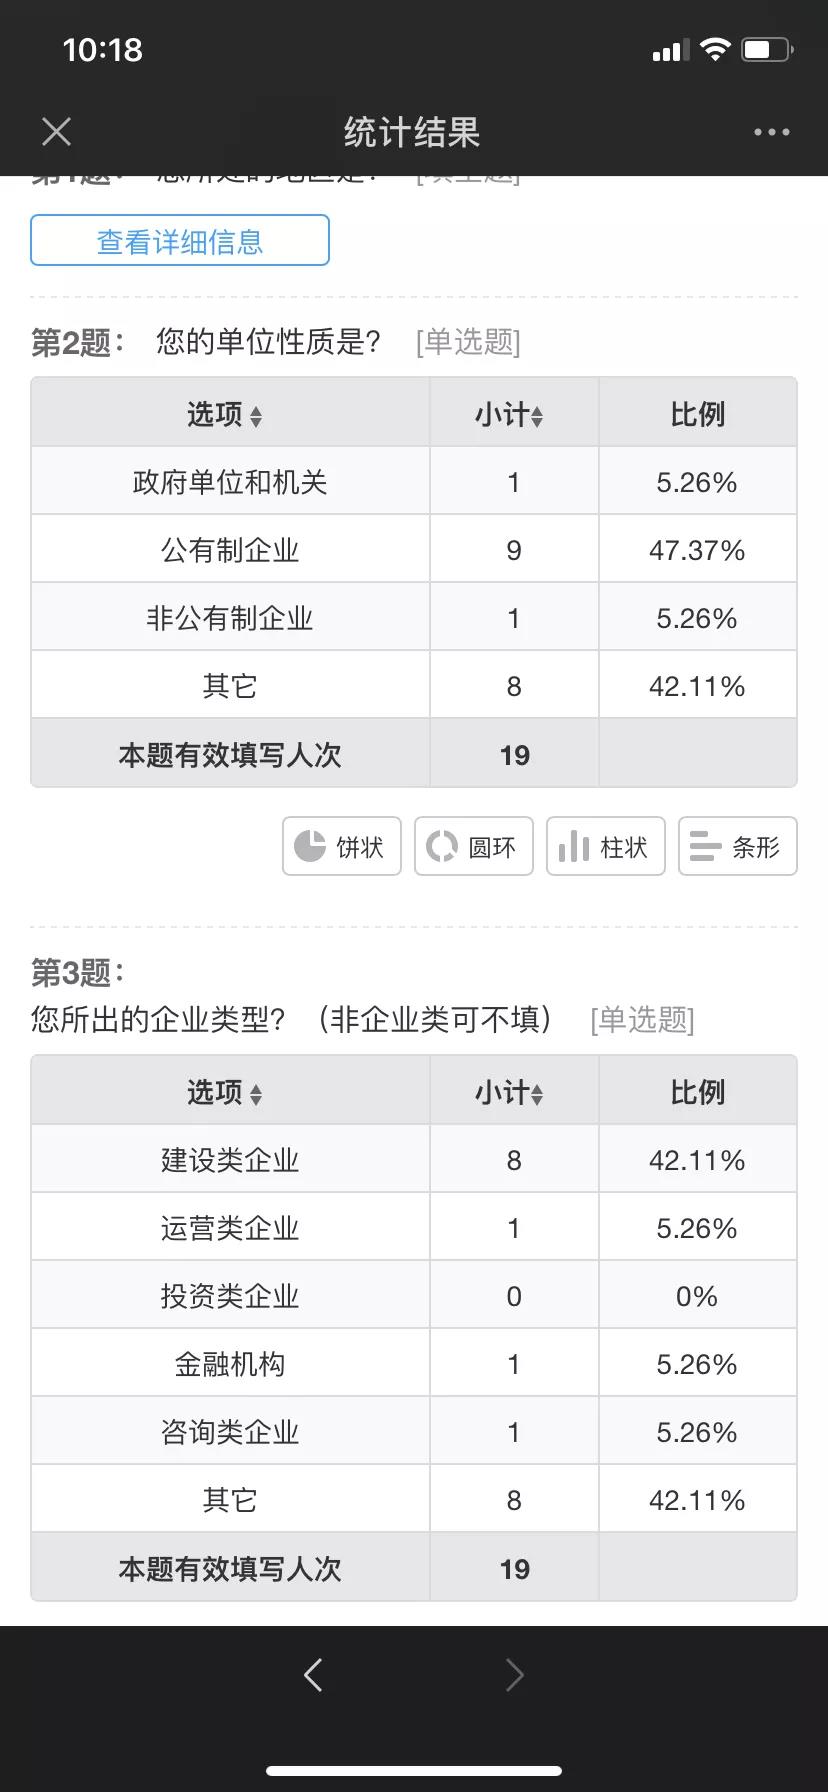
Task: Close the statistics results page
Action: click(57, 132)
